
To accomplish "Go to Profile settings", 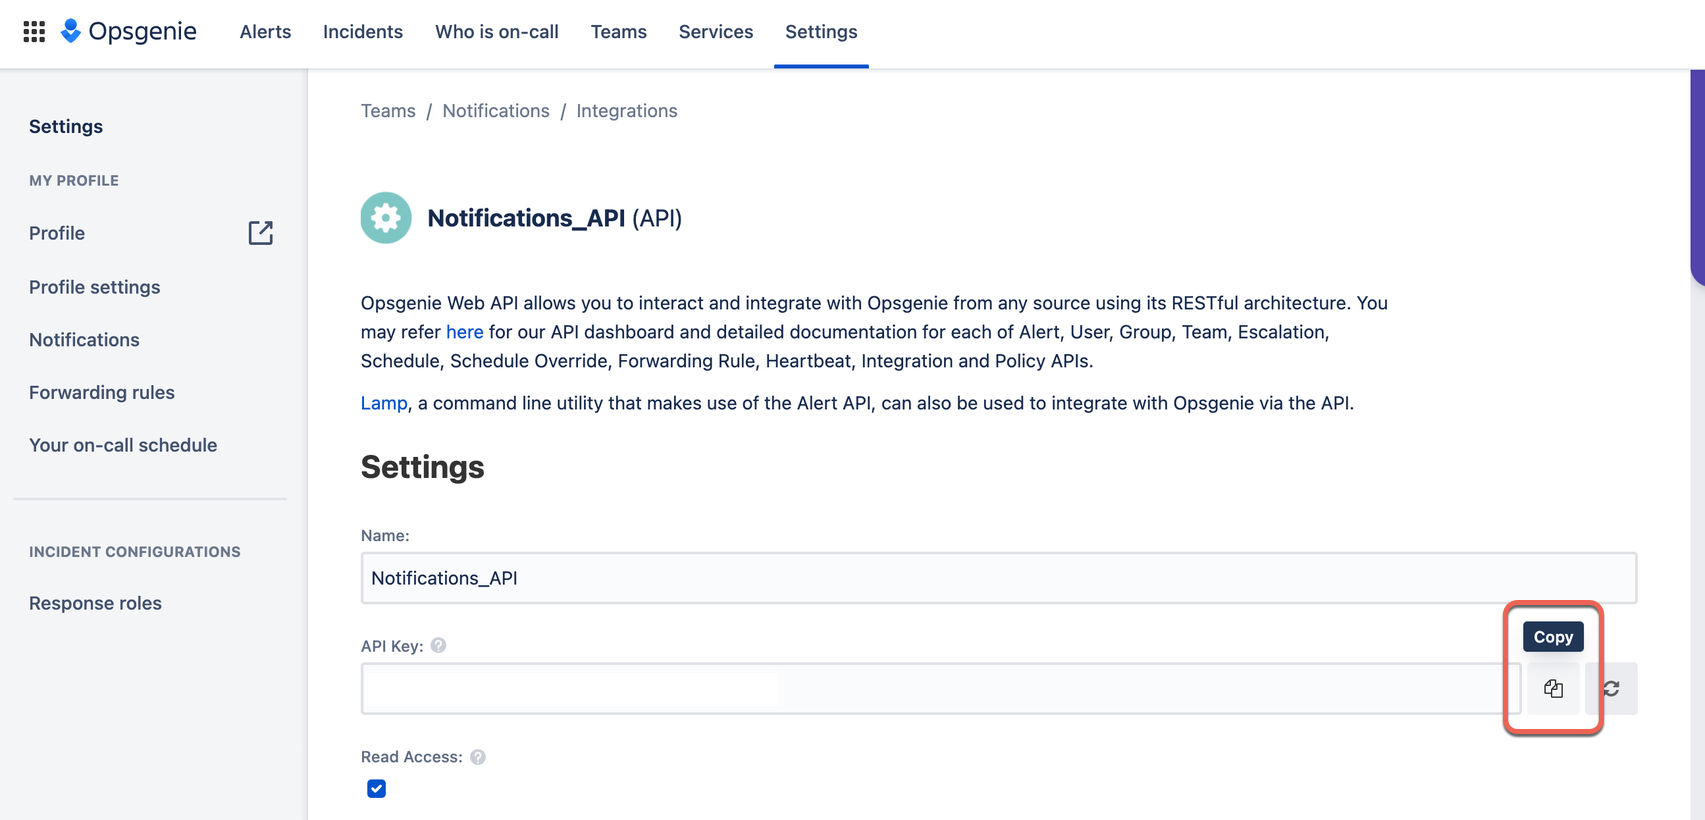I will [95, 287].
